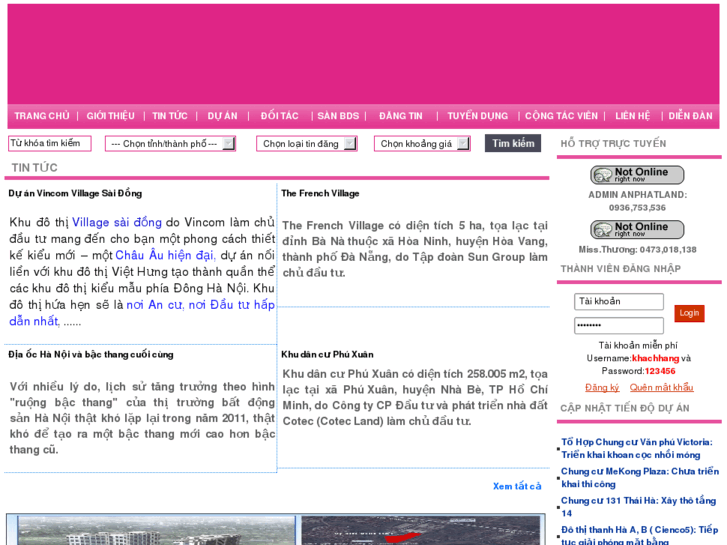Image resolution: width=727 pixels, height=545 pixels.
Task: Click the red Login button
Action: [689, 313]
